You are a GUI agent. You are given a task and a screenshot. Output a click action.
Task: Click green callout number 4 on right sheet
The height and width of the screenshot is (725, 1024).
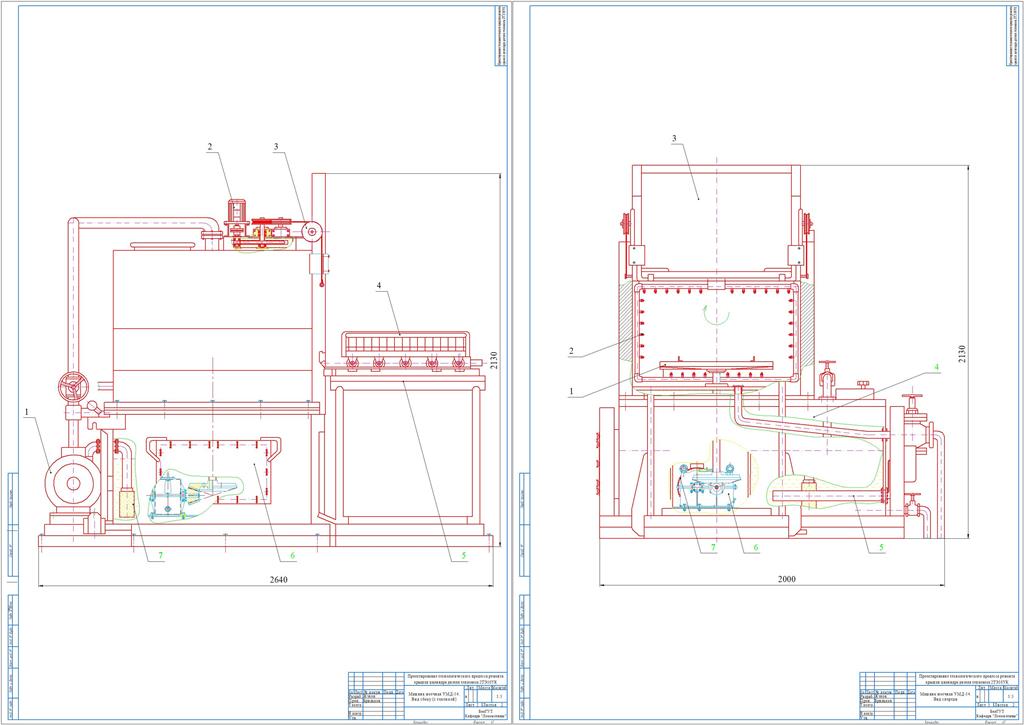click(936, 367)
